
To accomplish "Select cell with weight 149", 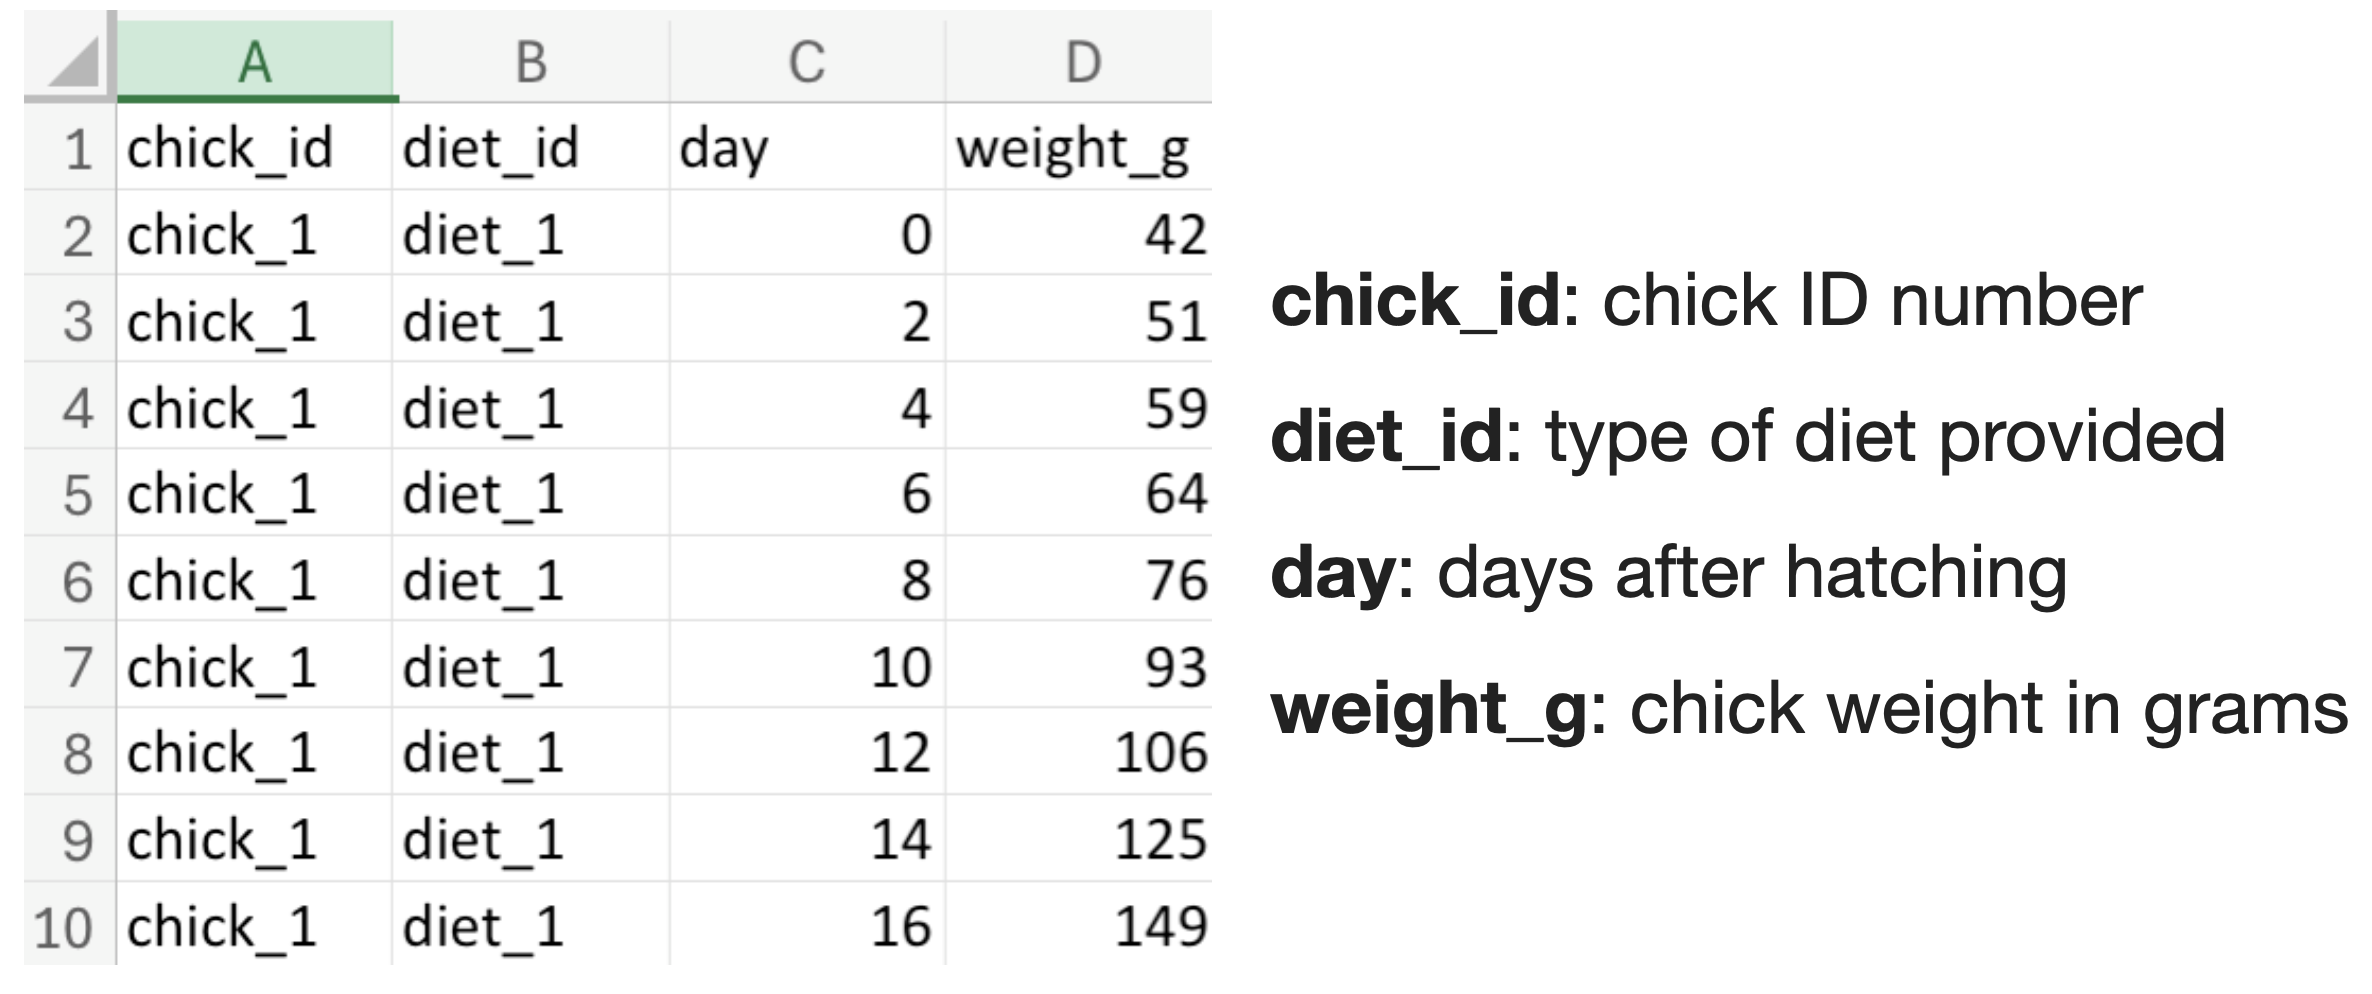I will 1078,927.
